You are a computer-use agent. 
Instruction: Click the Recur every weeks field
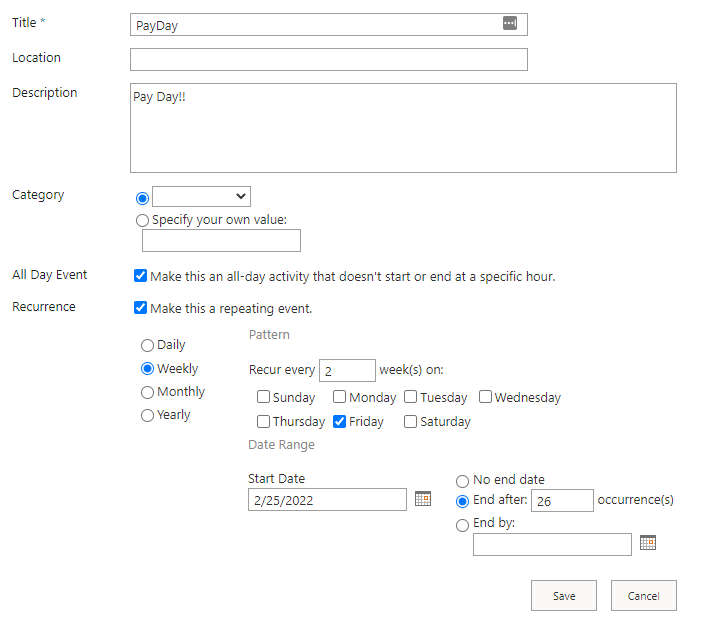(347, 370)
